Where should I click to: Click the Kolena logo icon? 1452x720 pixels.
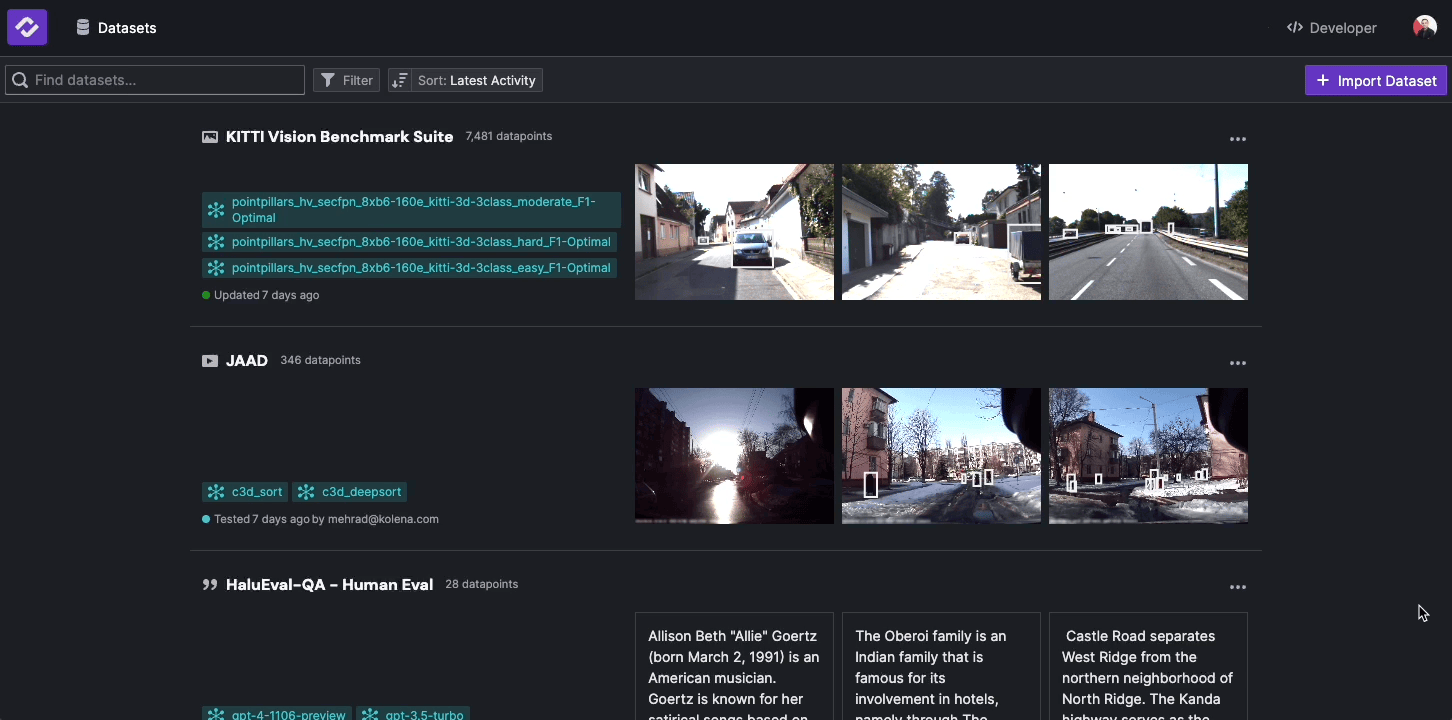coord(27,27)
